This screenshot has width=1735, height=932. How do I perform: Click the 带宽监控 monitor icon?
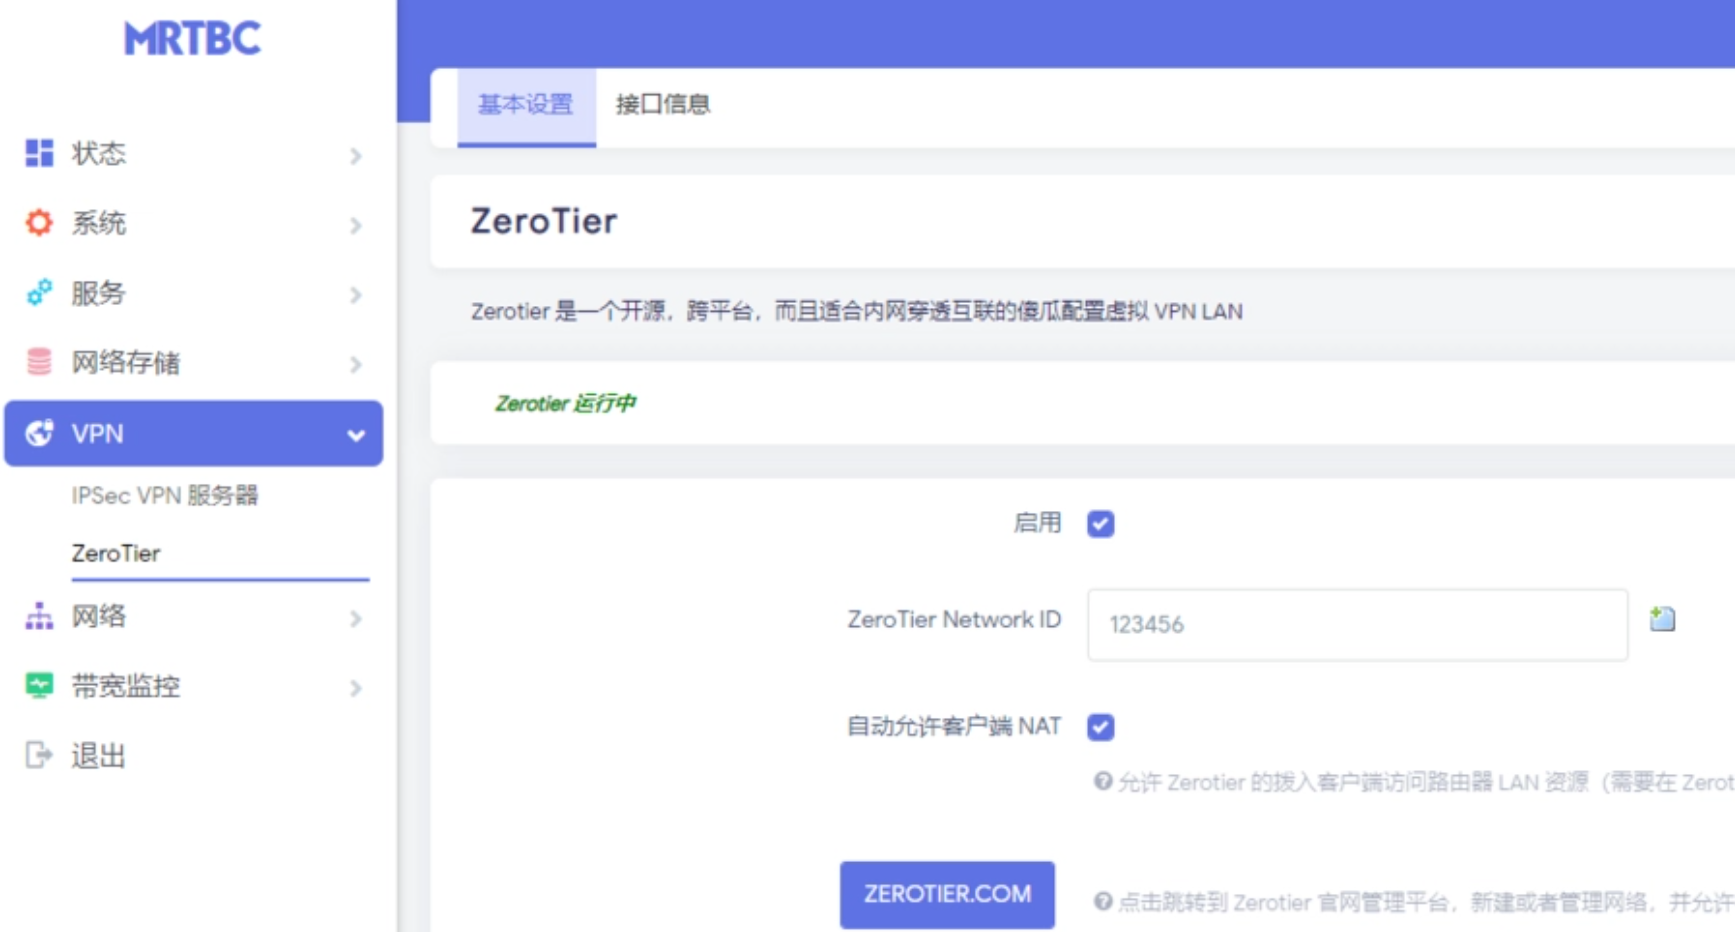point(39,686)
